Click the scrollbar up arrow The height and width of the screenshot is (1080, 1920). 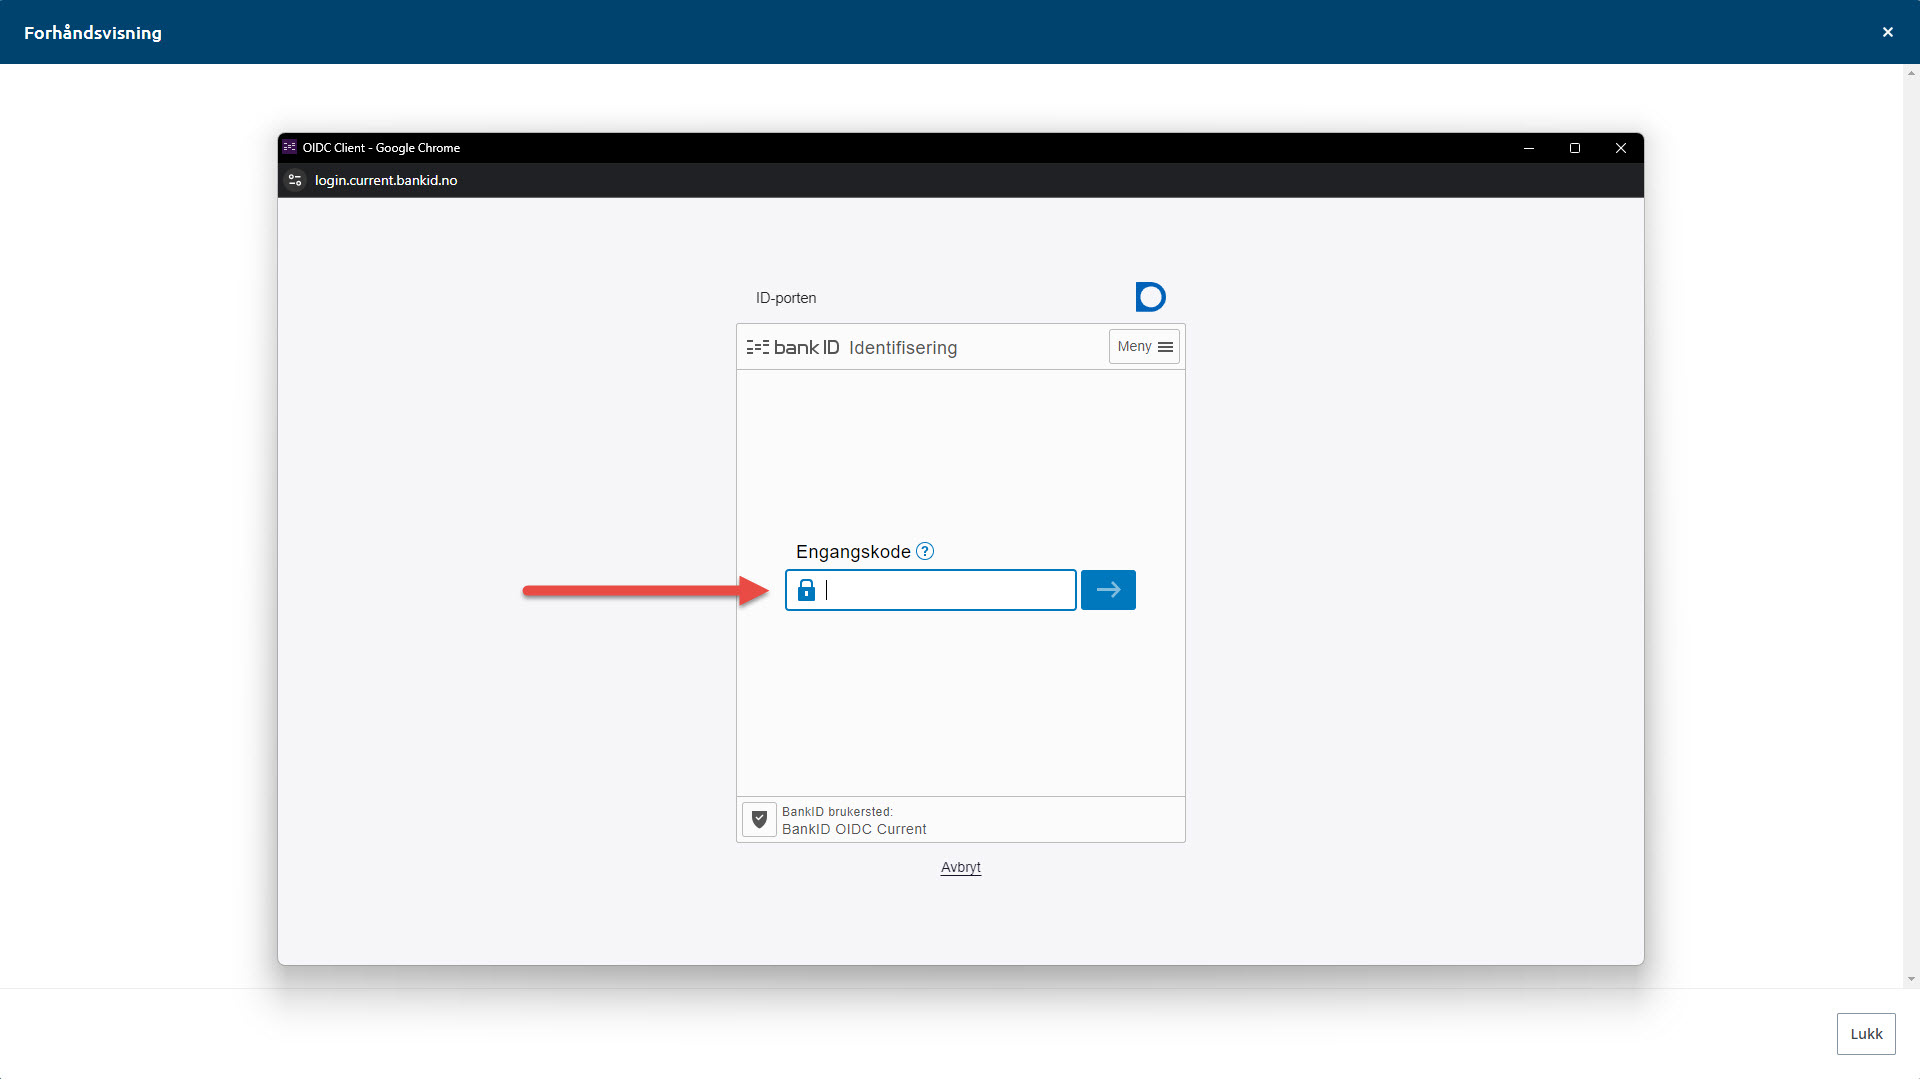(x=1911, y=73)
